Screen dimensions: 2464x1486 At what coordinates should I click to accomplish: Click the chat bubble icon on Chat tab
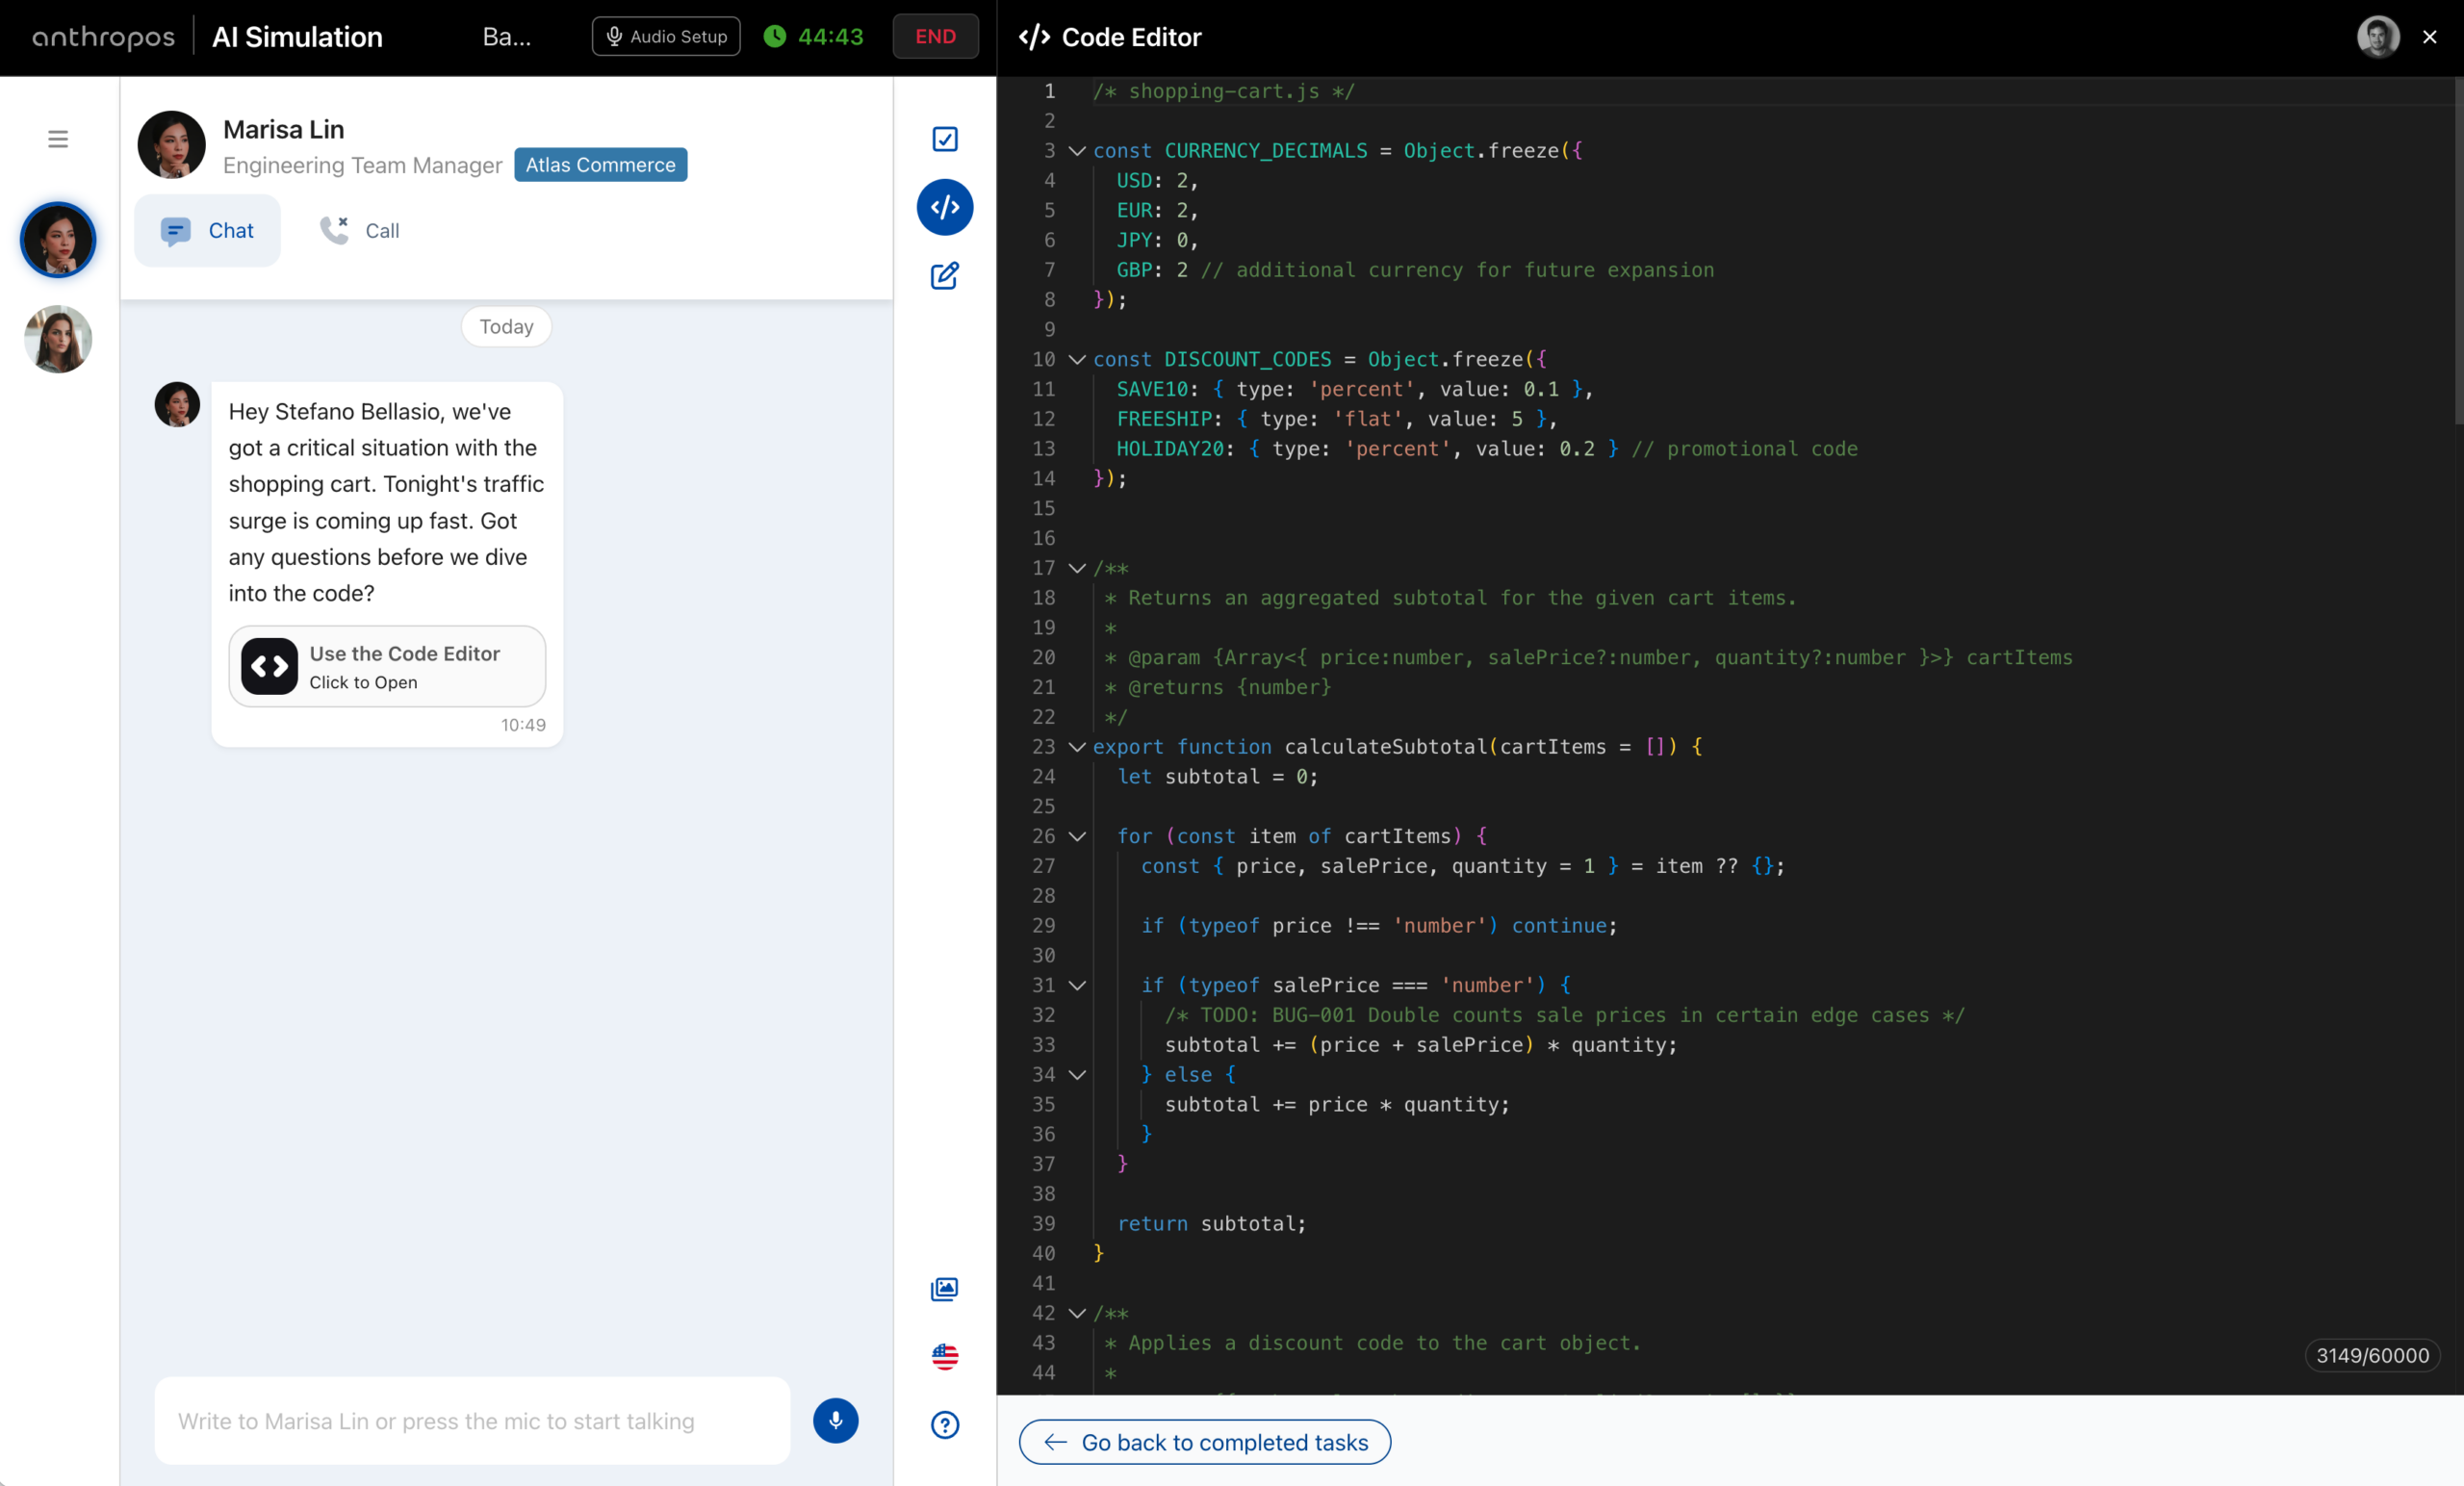[175, 231]
